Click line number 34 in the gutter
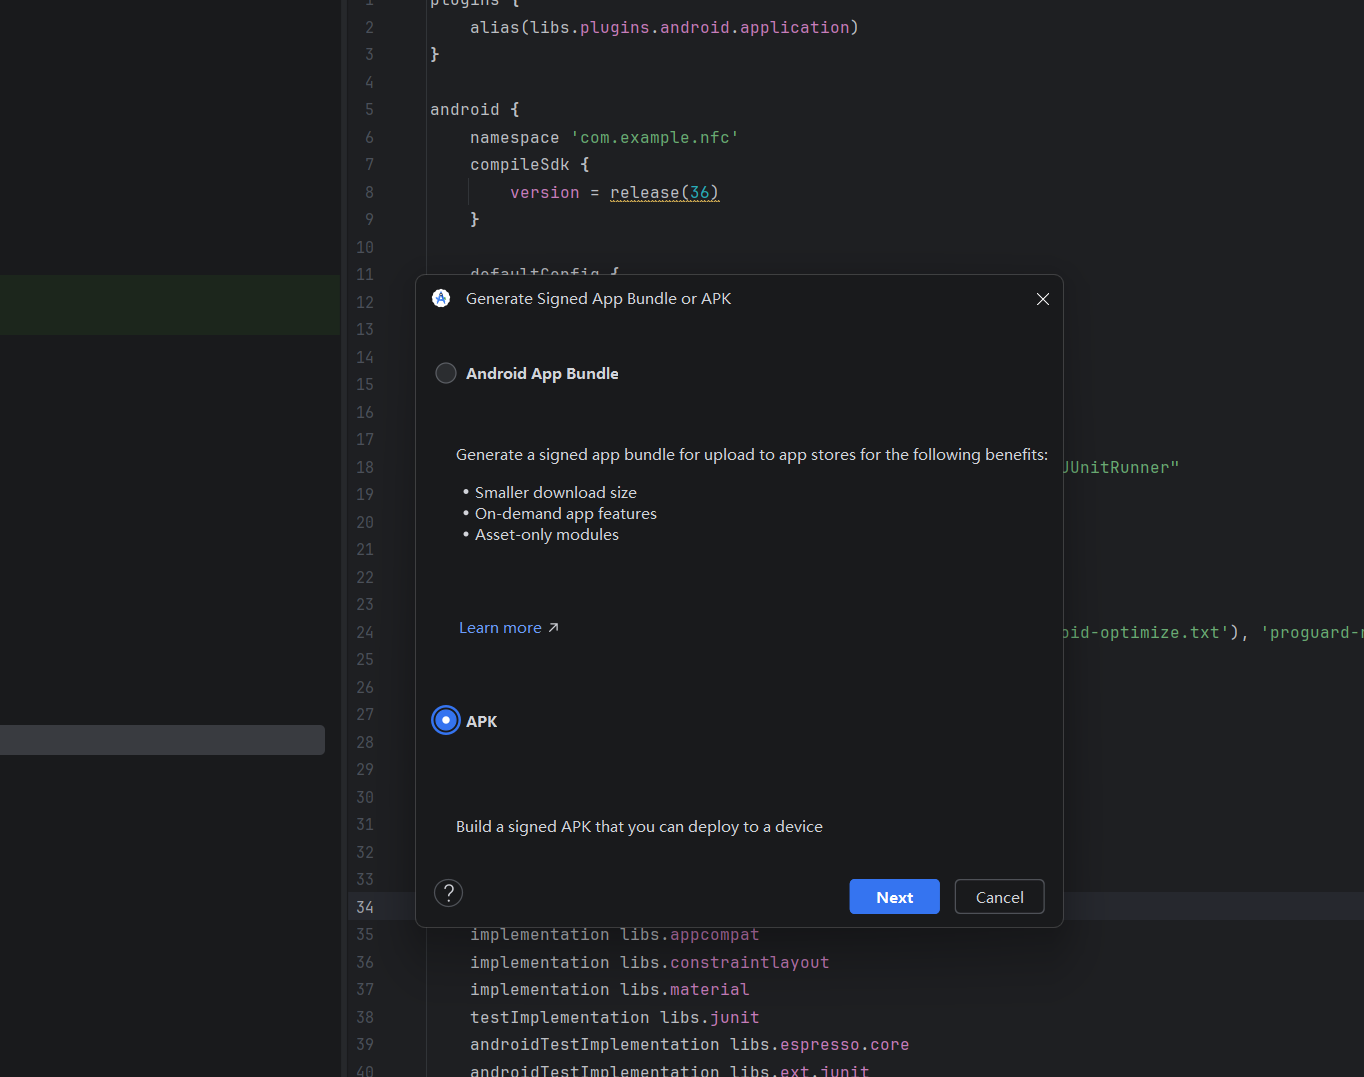Image resolution: width=1364 pixels, height=1077 pixels. coord(365,907)
